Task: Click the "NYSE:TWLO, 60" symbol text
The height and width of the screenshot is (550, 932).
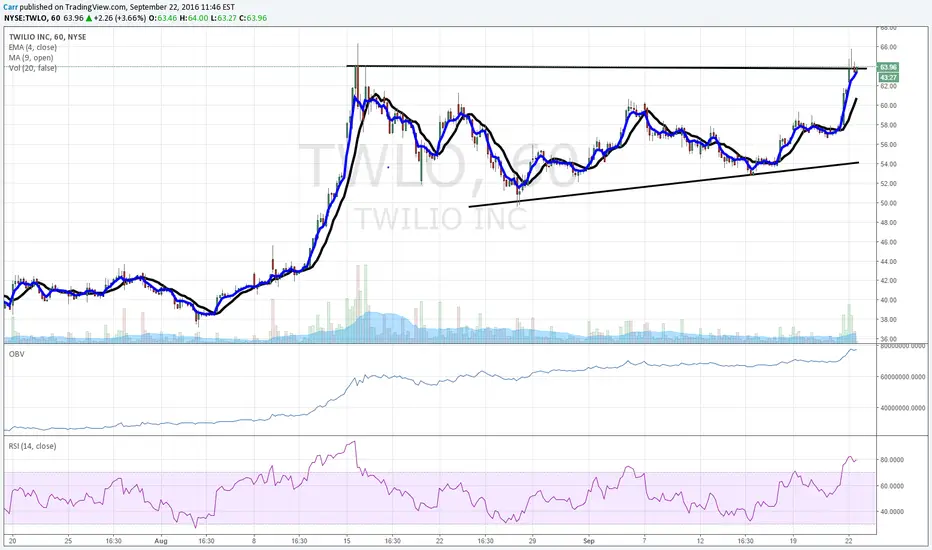Action: click(32, 18)
